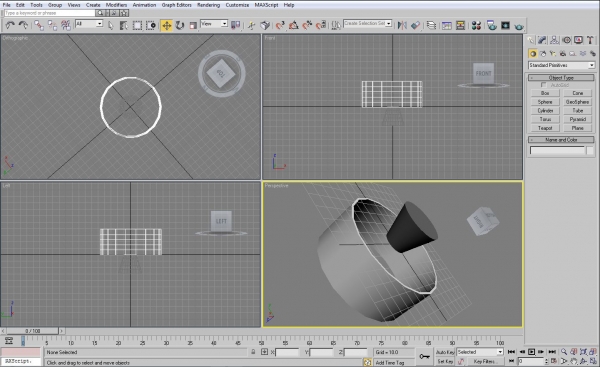This screenshot has height=367, width=600.
Task: Click the Align tool icon
Action: (415, 25)
